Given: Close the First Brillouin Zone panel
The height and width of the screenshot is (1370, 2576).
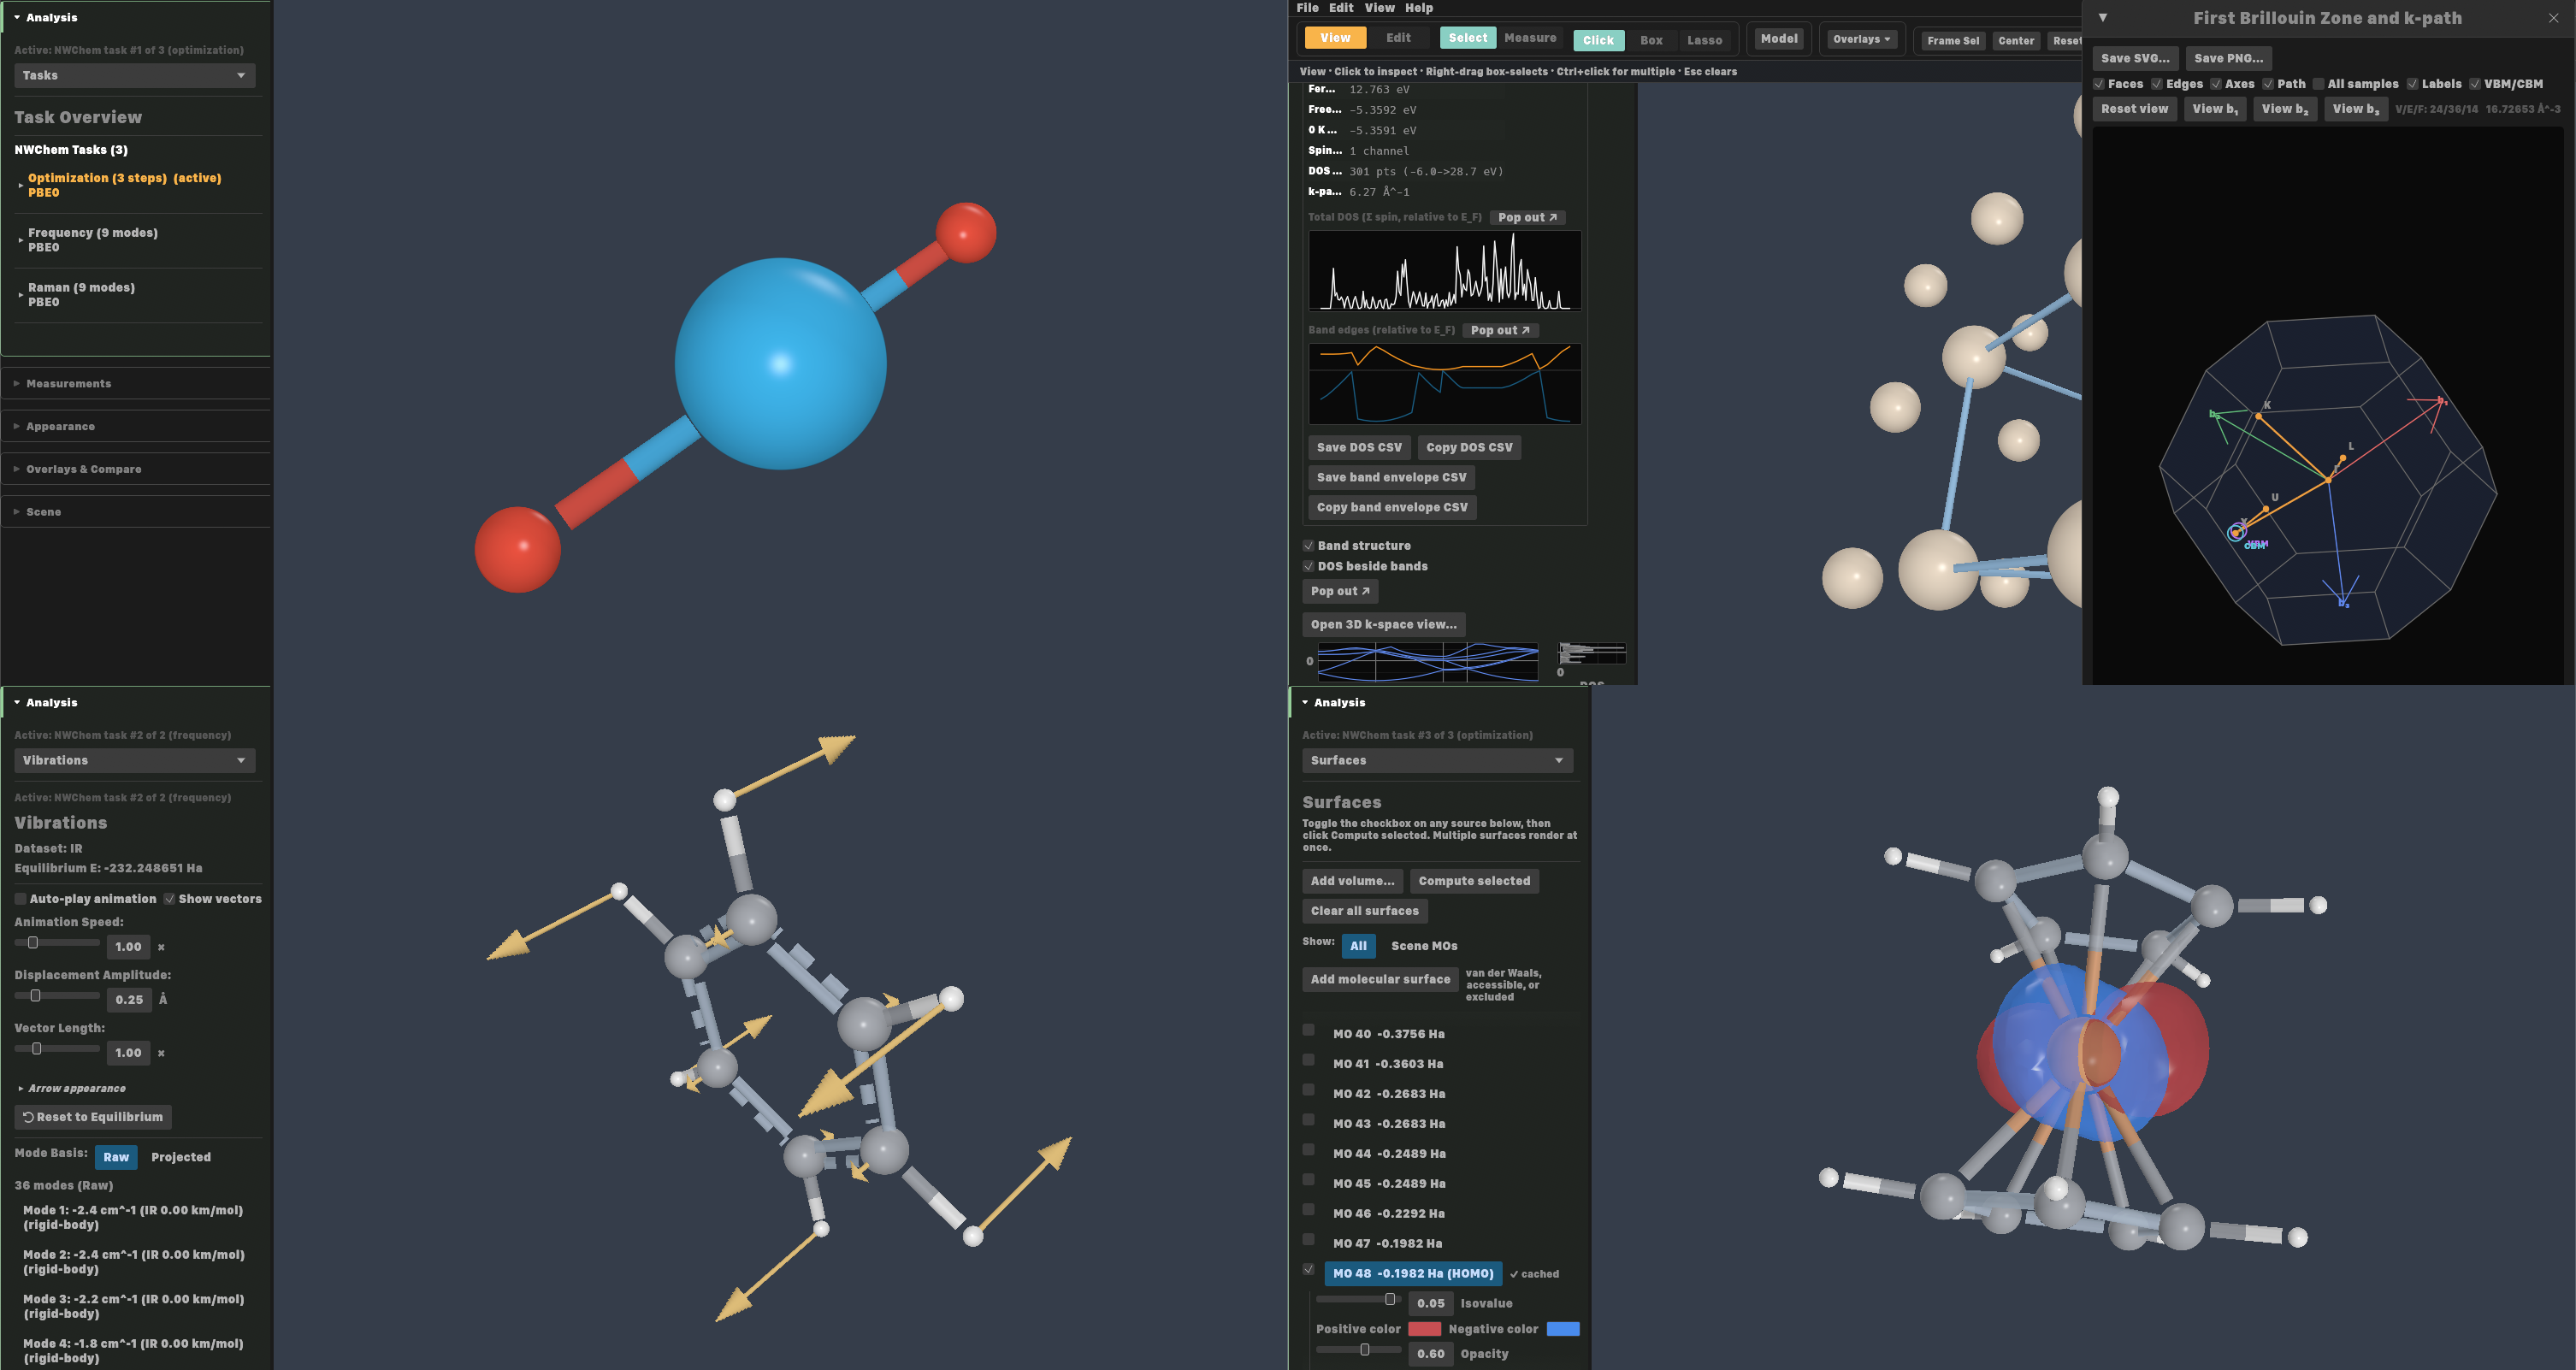Looking at the screenshot, I should click(2553, 18).
